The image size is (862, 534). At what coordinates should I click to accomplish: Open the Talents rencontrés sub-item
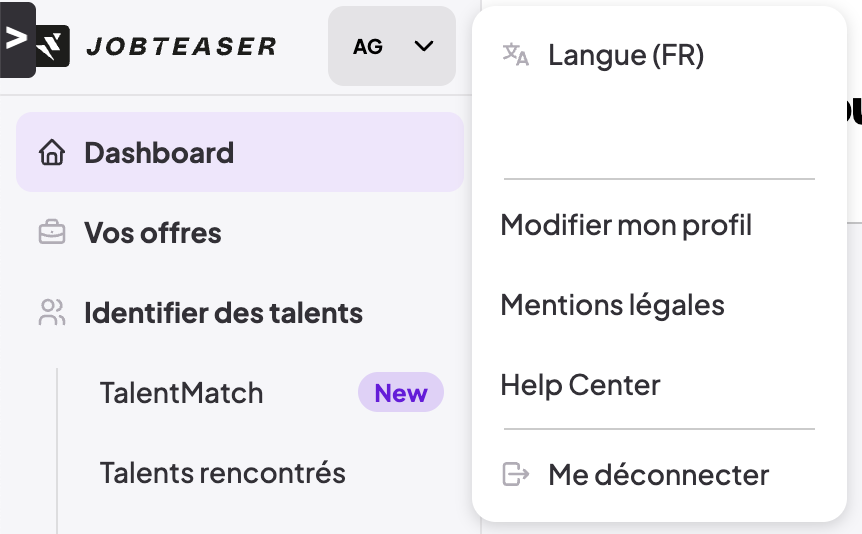click(x=222, y=472)
